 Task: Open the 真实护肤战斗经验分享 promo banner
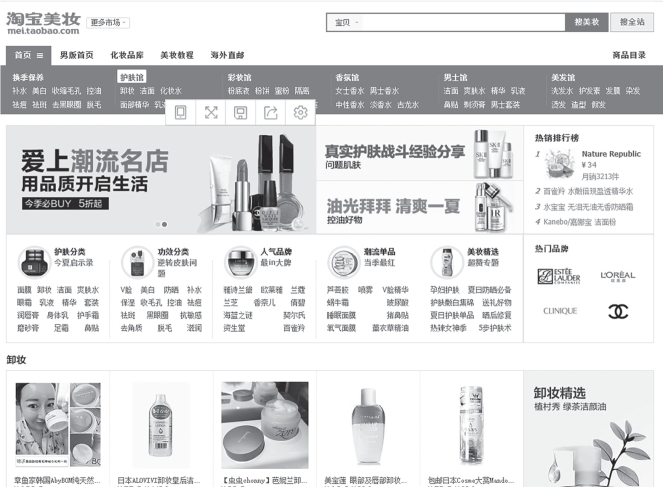click(419, 153)
